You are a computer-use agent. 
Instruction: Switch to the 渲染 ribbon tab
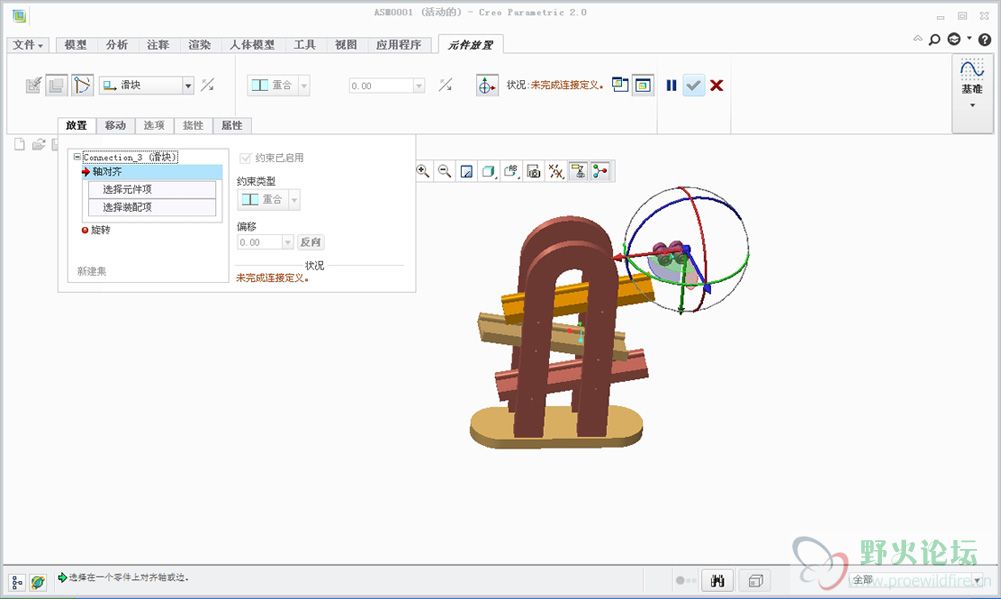(199, 45)
